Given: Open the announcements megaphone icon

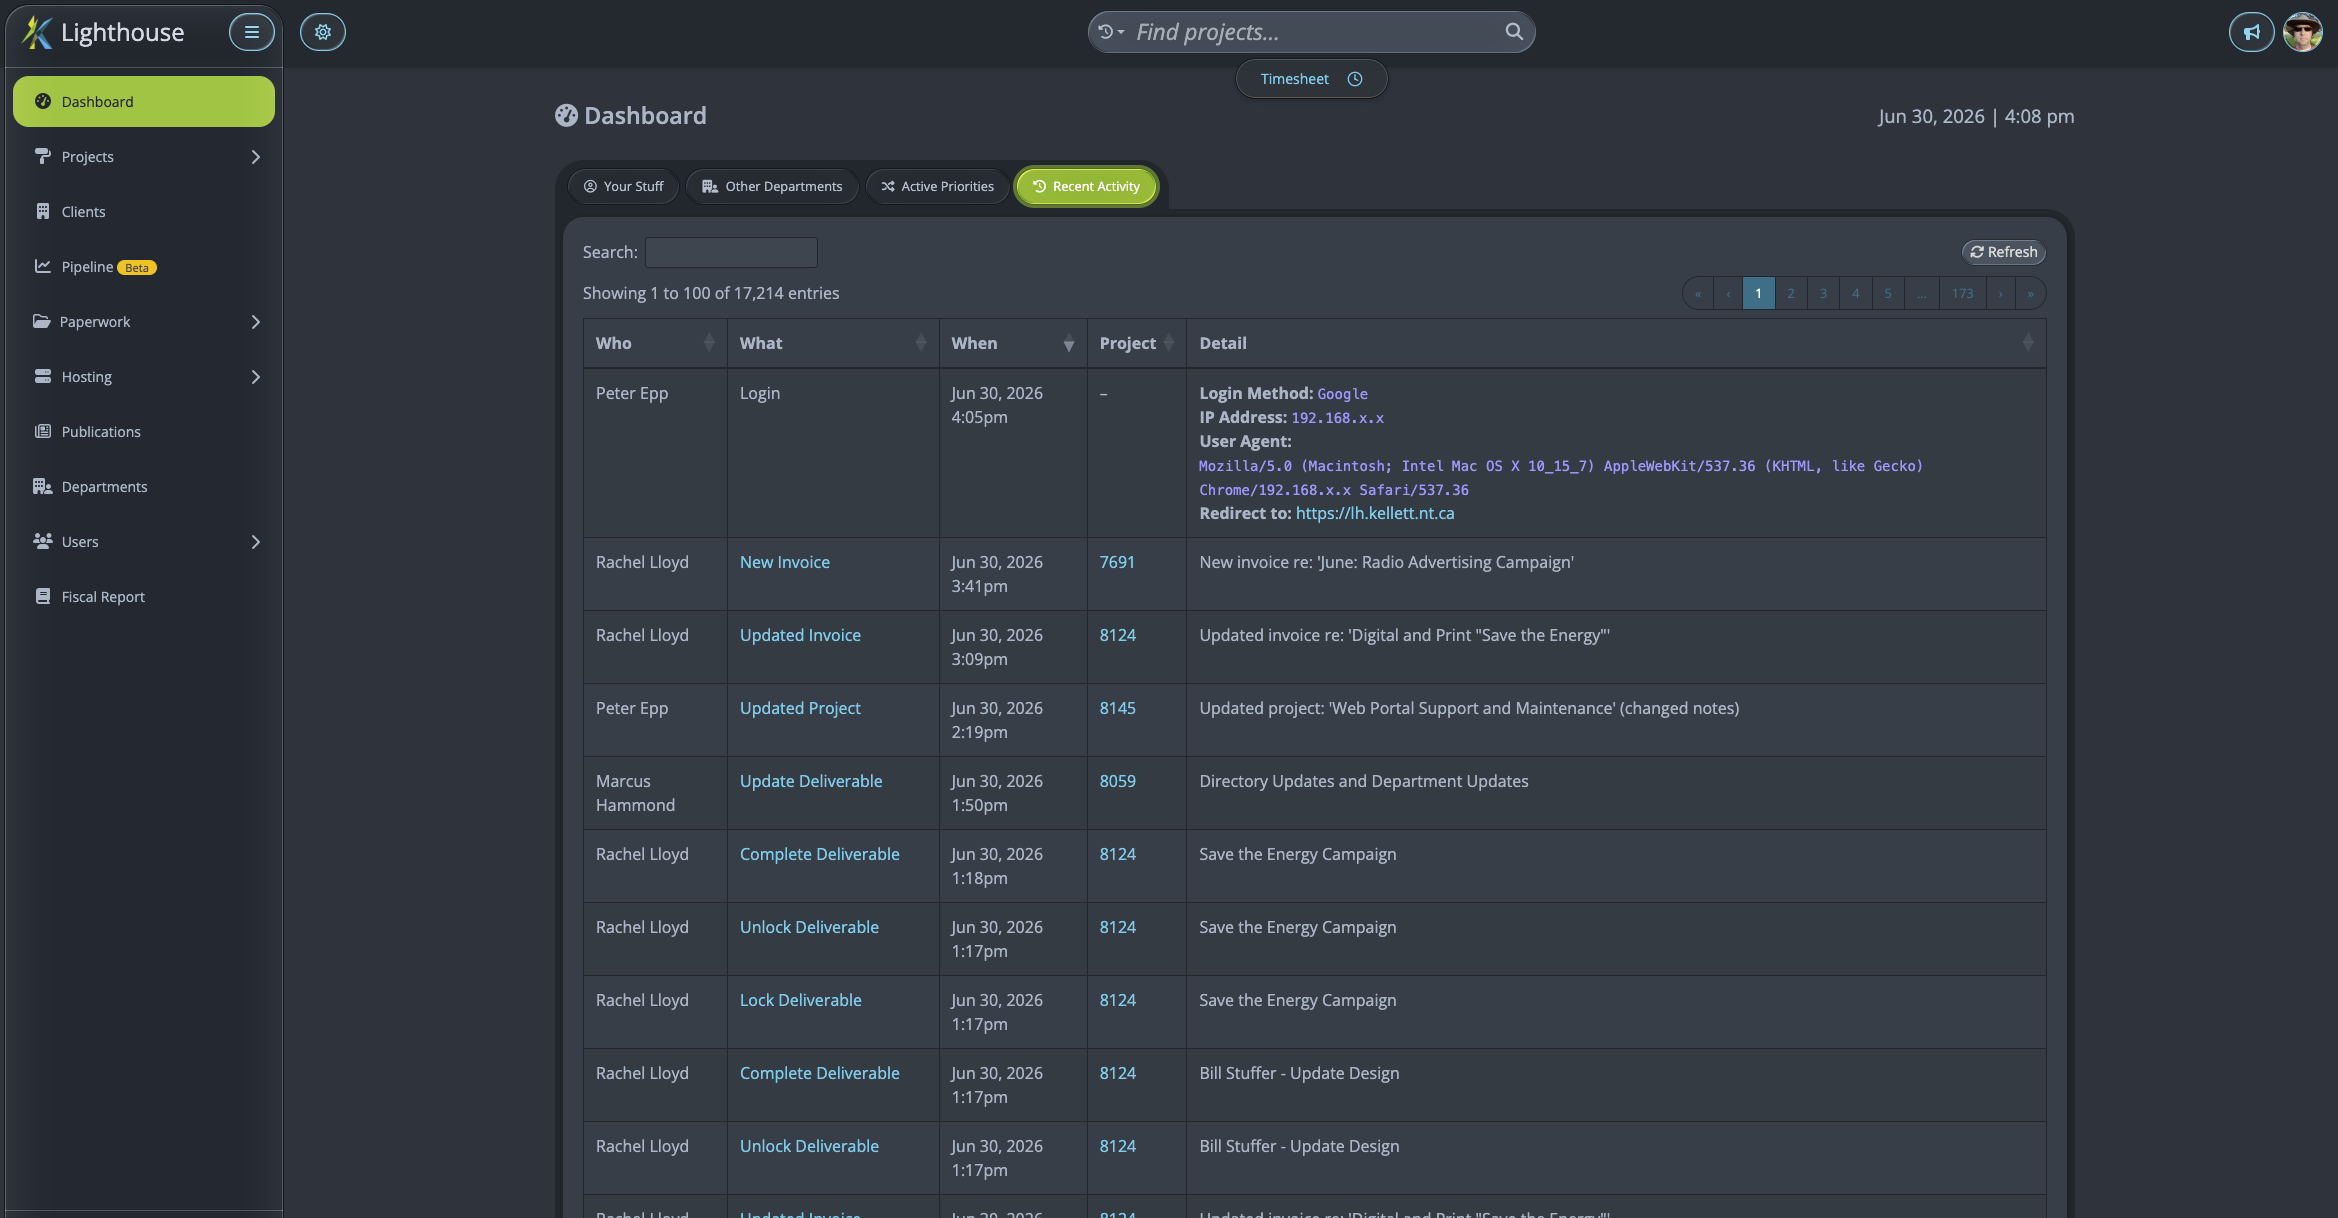Looking at the screenshot, I should (2252, 32).
